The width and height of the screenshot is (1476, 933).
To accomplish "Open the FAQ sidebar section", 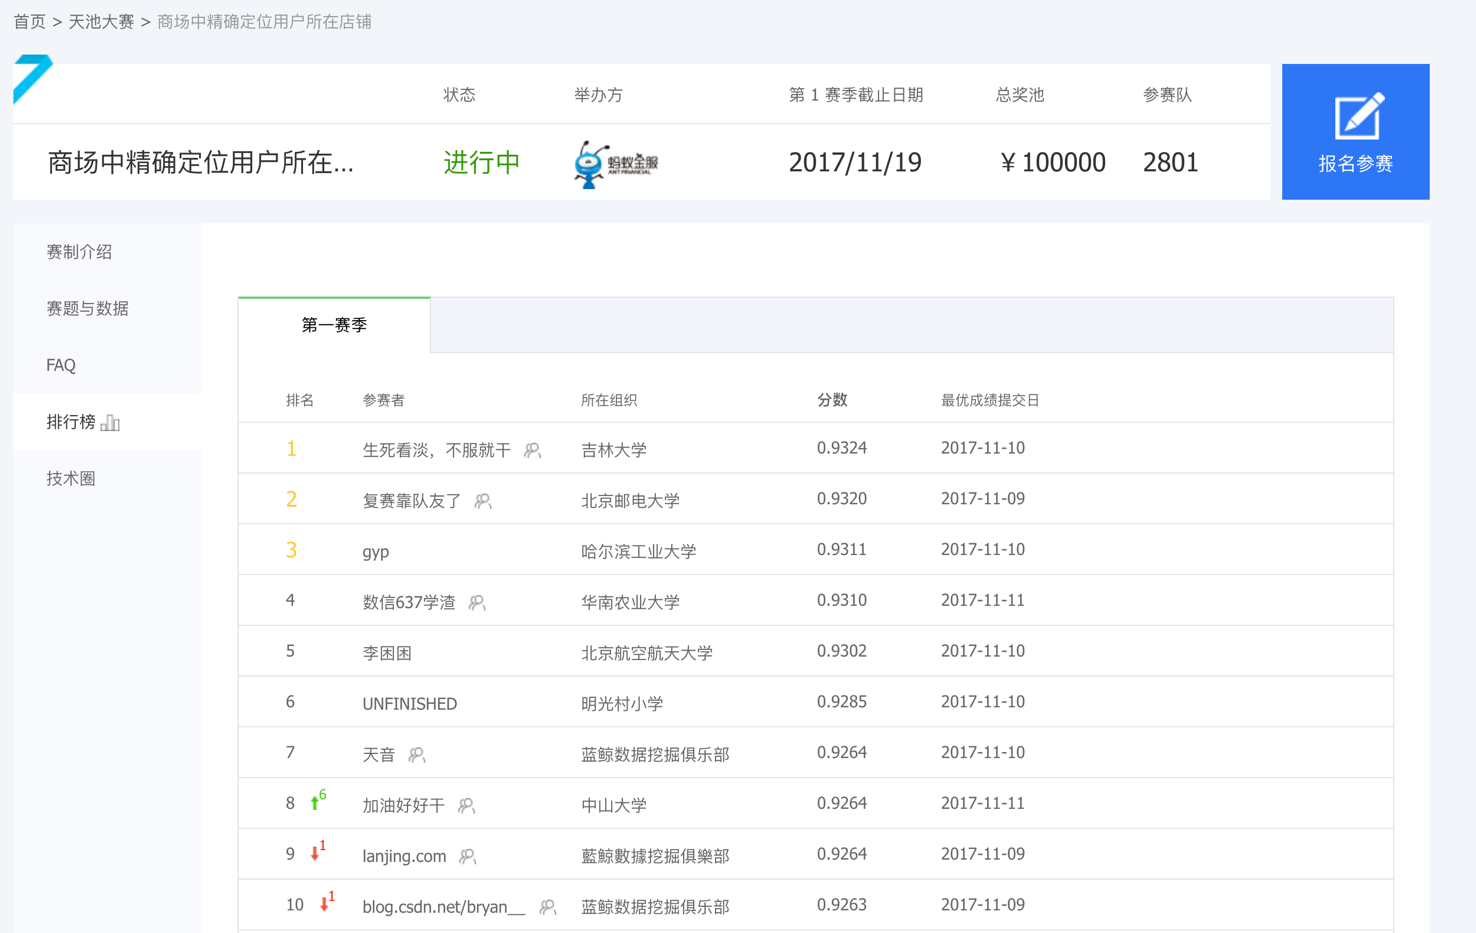I will 60,365.
